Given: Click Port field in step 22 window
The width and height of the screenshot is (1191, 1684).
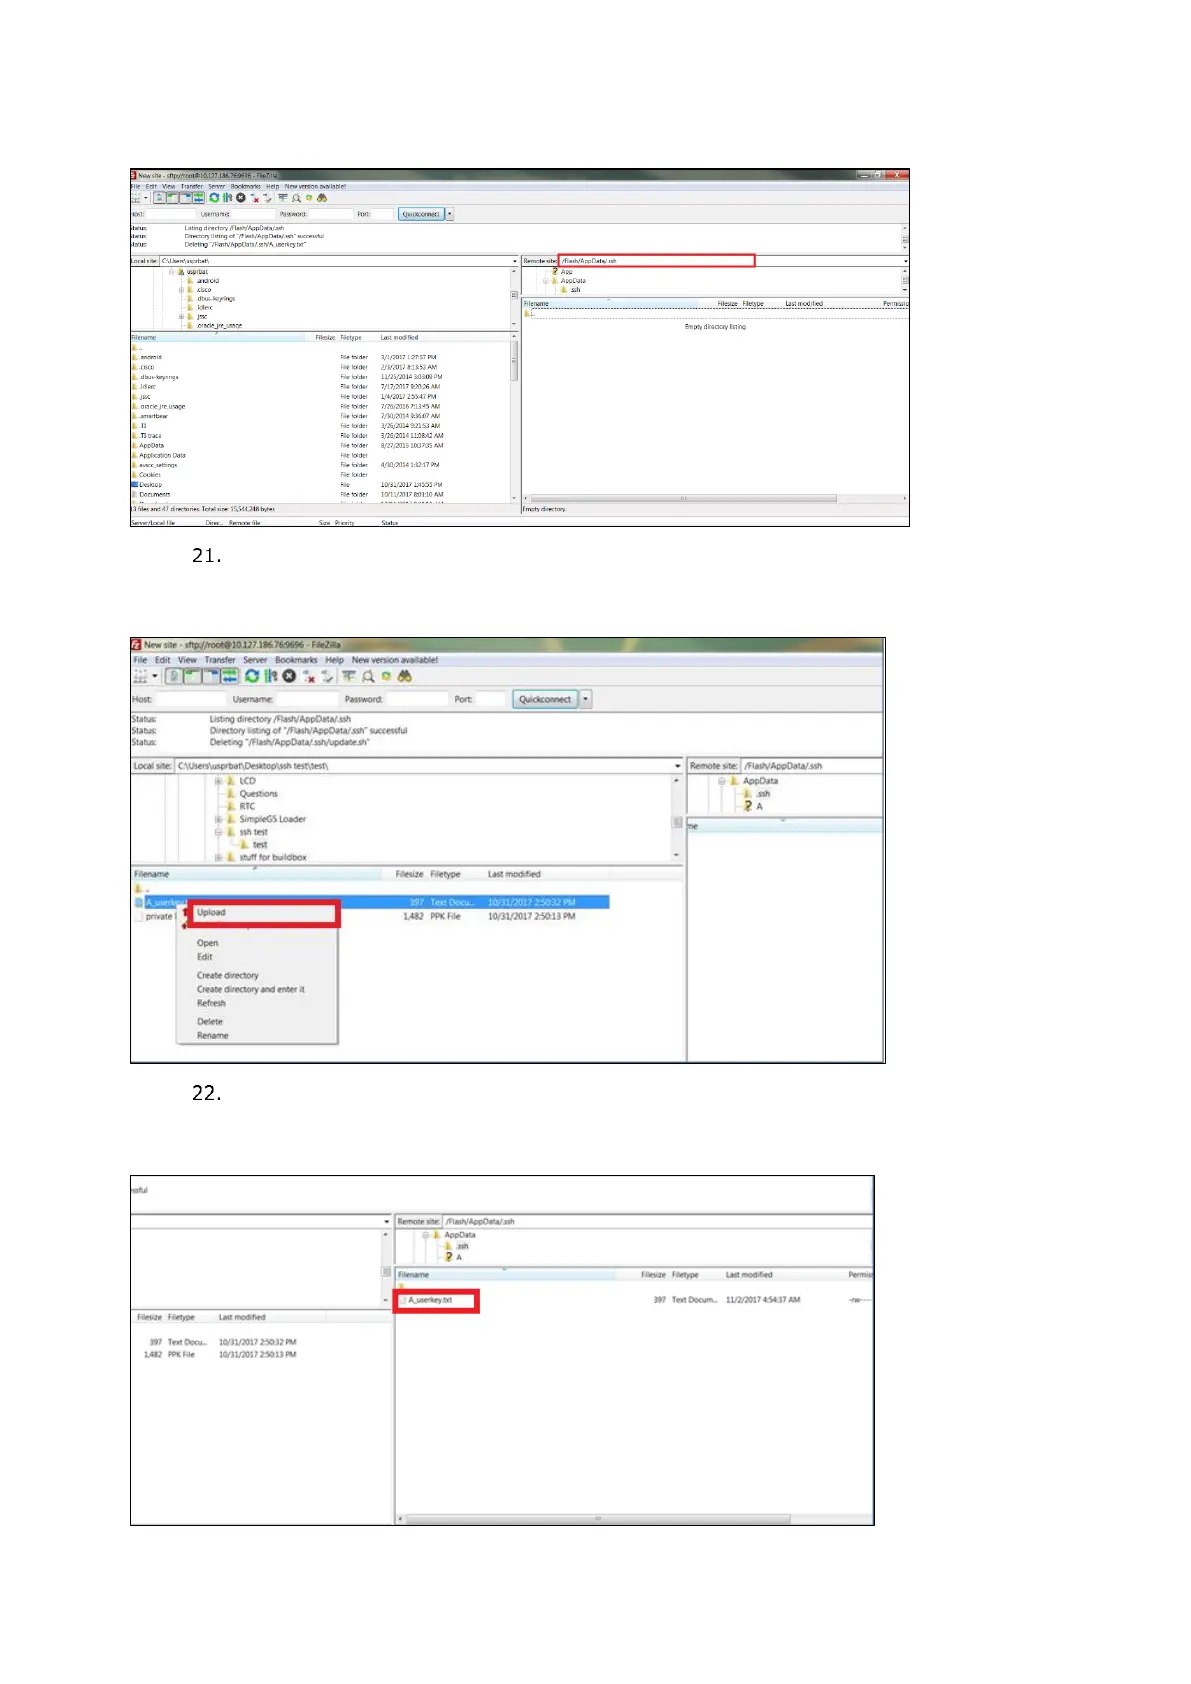Looking at the screenshot, I should (x=490, y=700).
